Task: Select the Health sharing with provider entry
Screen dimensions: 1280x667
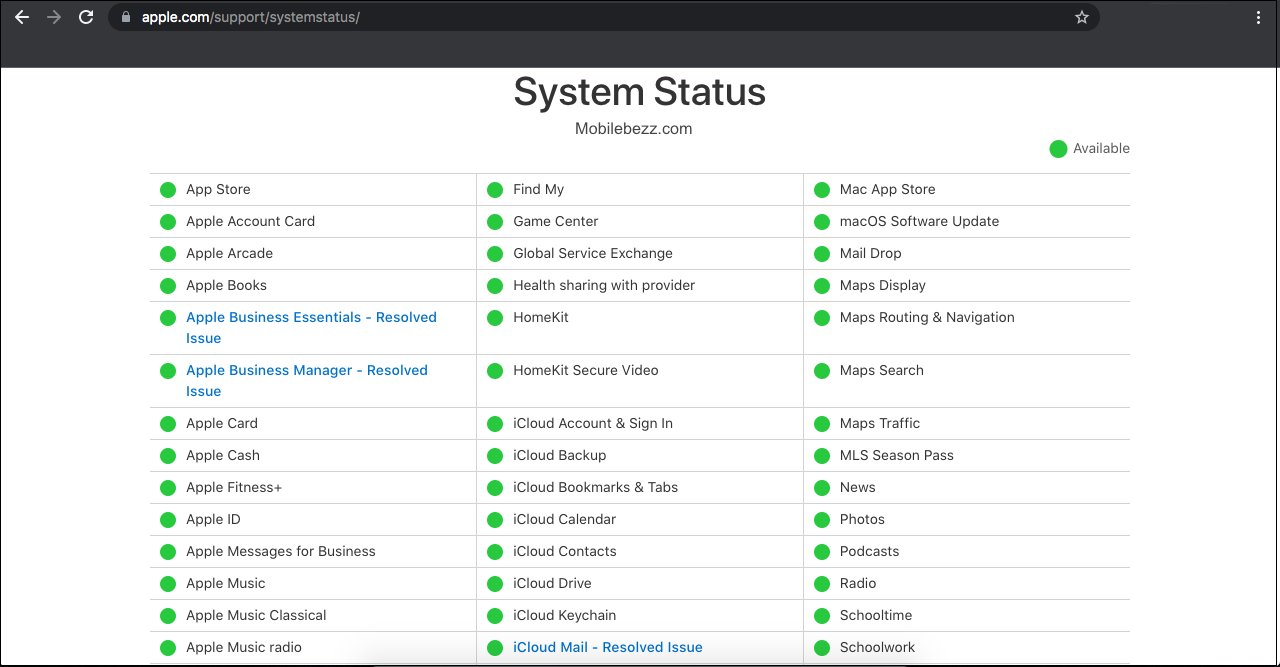Action: (x=604, y=285)
